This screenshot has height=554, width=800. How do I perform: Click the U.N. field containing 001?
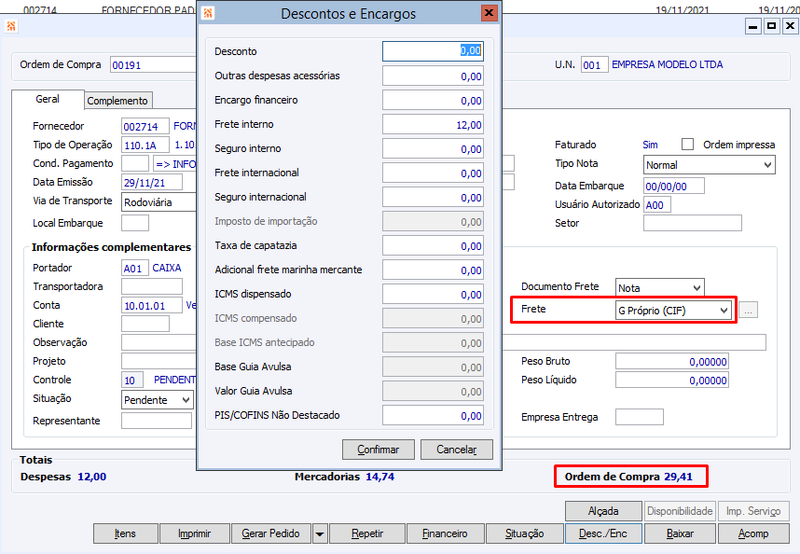pos(594,65)
